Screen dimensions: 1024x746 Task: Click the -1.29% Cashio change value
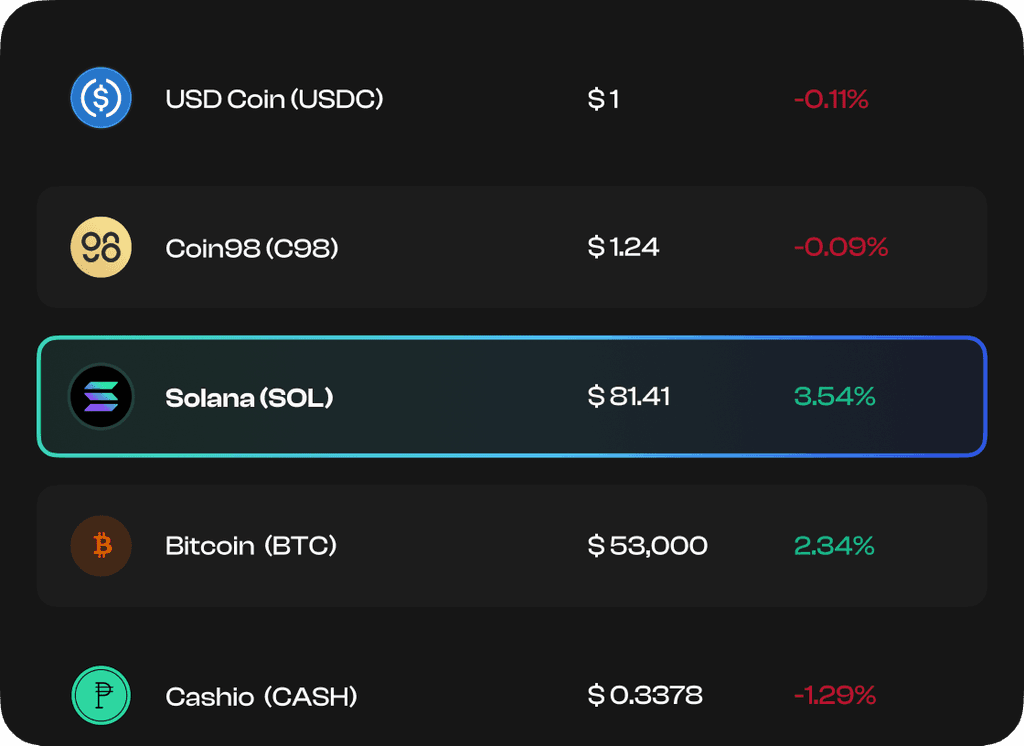coord(835,695)
